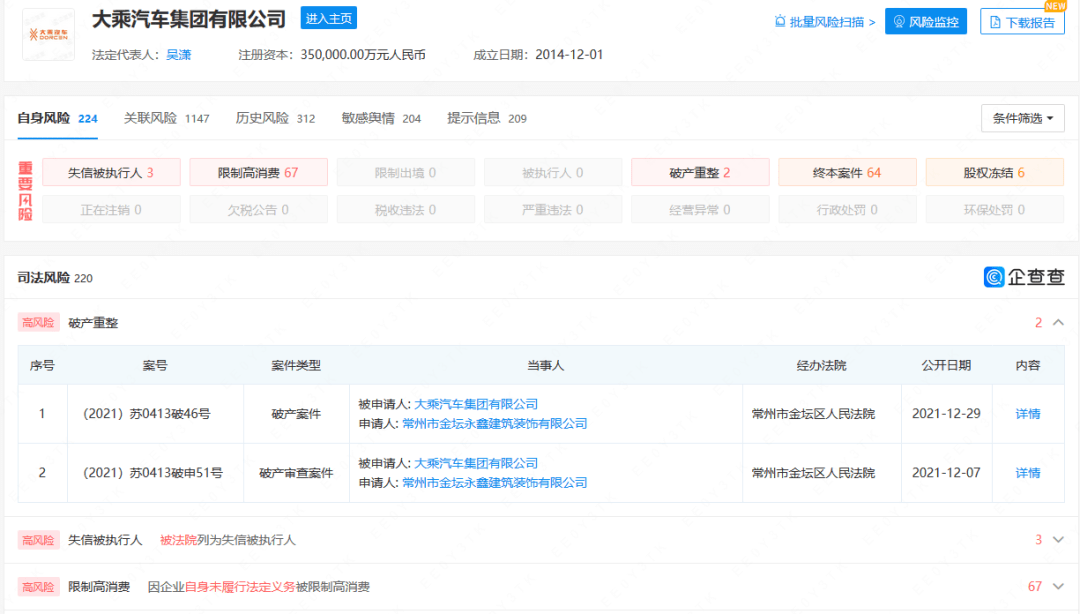Switch to the 自身风险 tab
The height and width of the screenshot is (614, 1080).
click(x=57, y=119)
